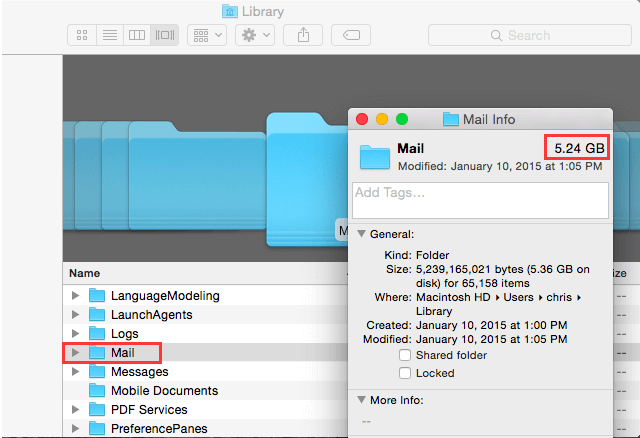640x438 pixels.
Task: Select the Mobile Documents folder icon
Action: 97,390
